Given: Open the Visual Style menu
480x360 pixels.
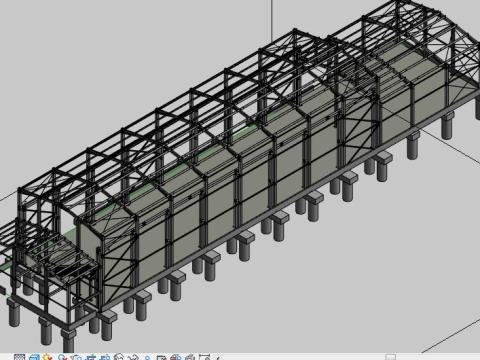Looking at the screenshot, I should 34,358.
